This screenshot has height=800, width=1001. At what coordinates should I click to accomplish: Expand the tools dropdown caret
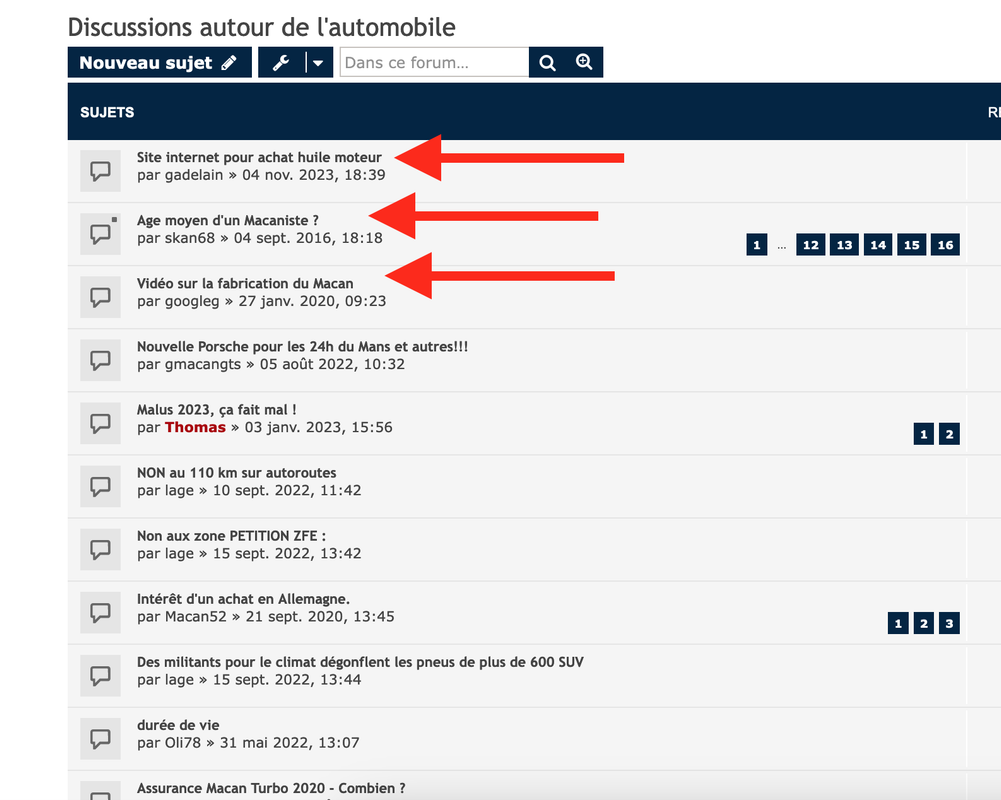[319, 63]
